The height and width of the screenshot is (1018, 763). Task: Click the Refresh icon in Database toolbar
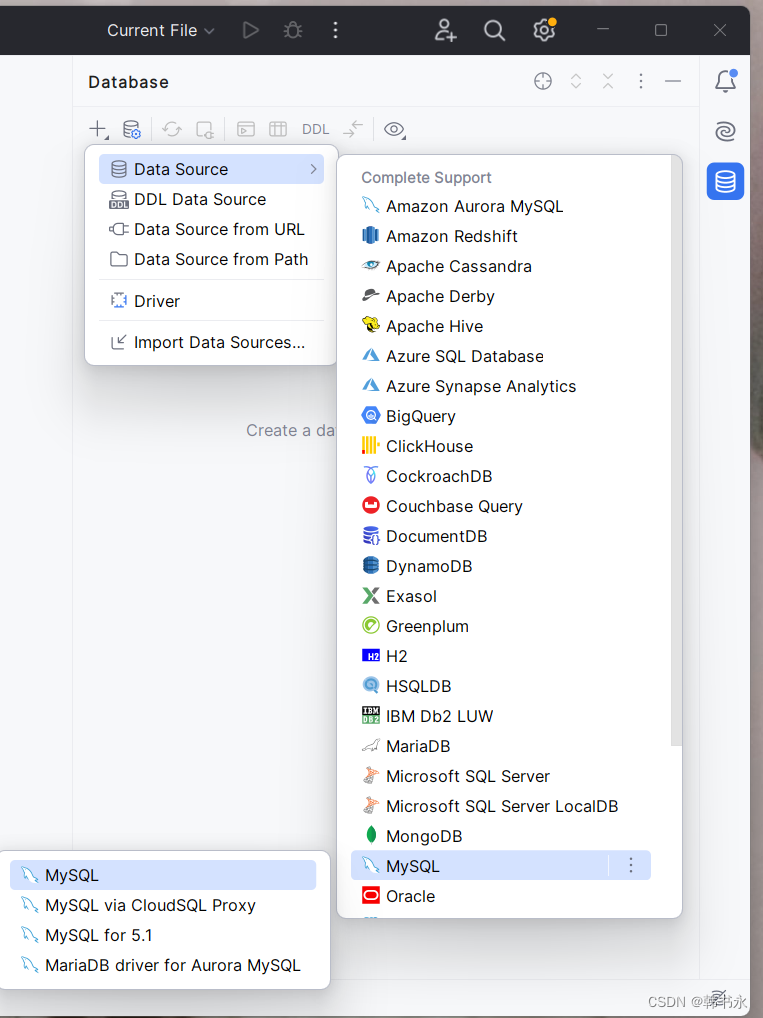(x=172, y=129)
